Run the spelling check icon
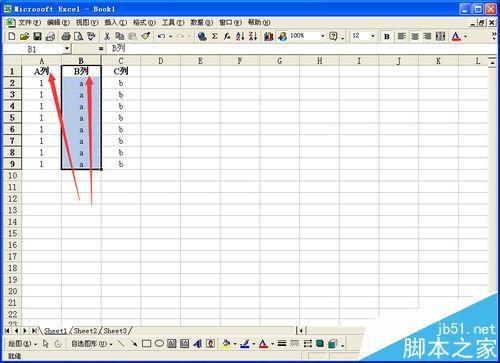Image resolution: width=500 pixels, height=363 pixels. [x=91, y=36]
